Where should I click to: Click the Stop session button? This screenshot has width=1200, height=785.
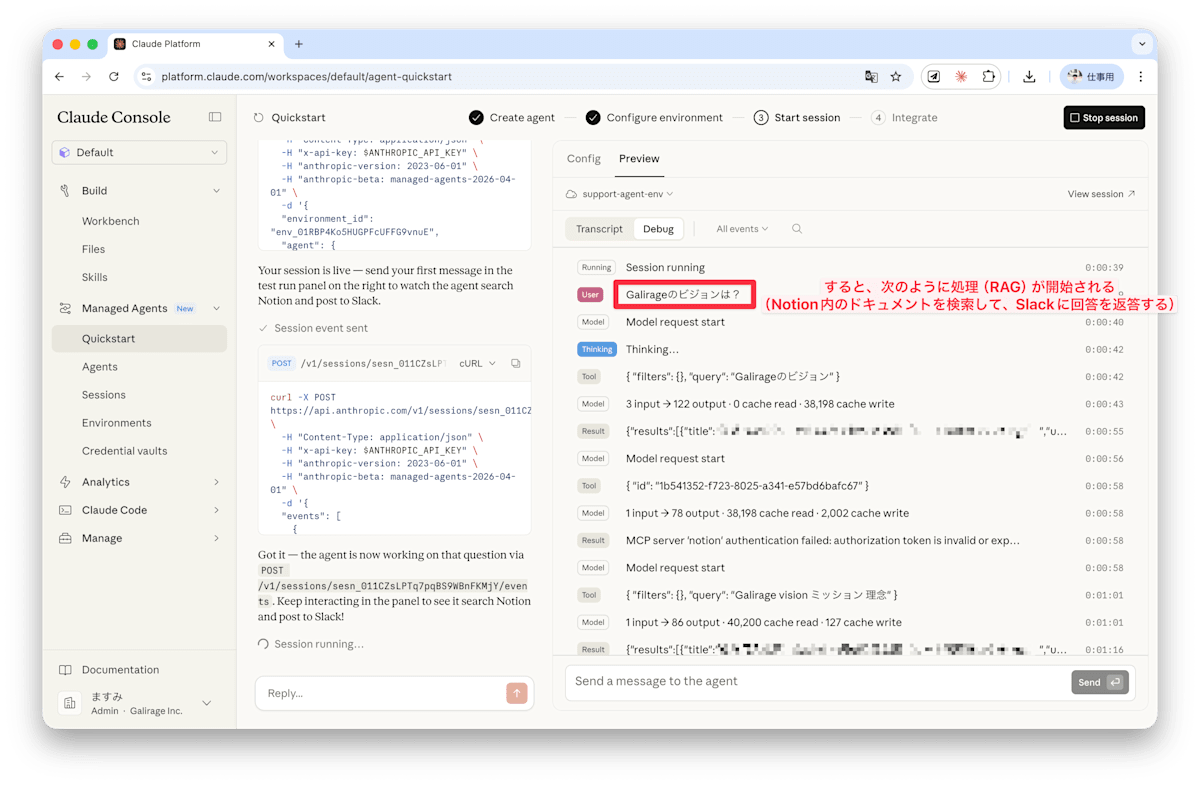pos(1104,117)
